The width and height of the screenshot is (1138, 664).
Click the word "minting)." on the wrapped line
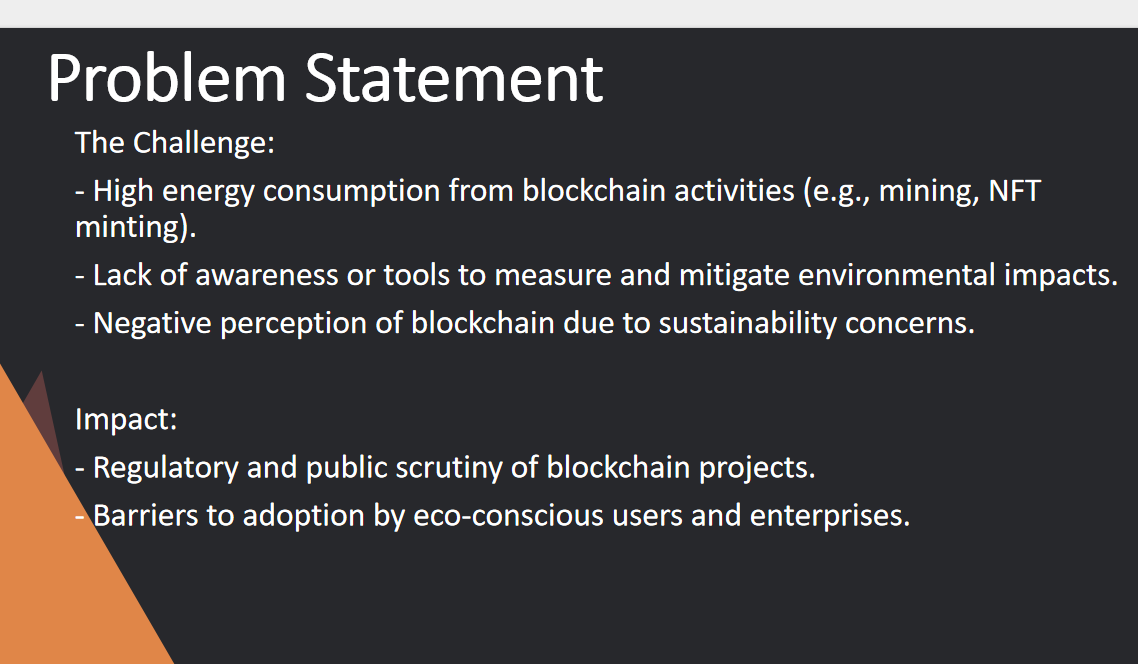coord(136,227)
